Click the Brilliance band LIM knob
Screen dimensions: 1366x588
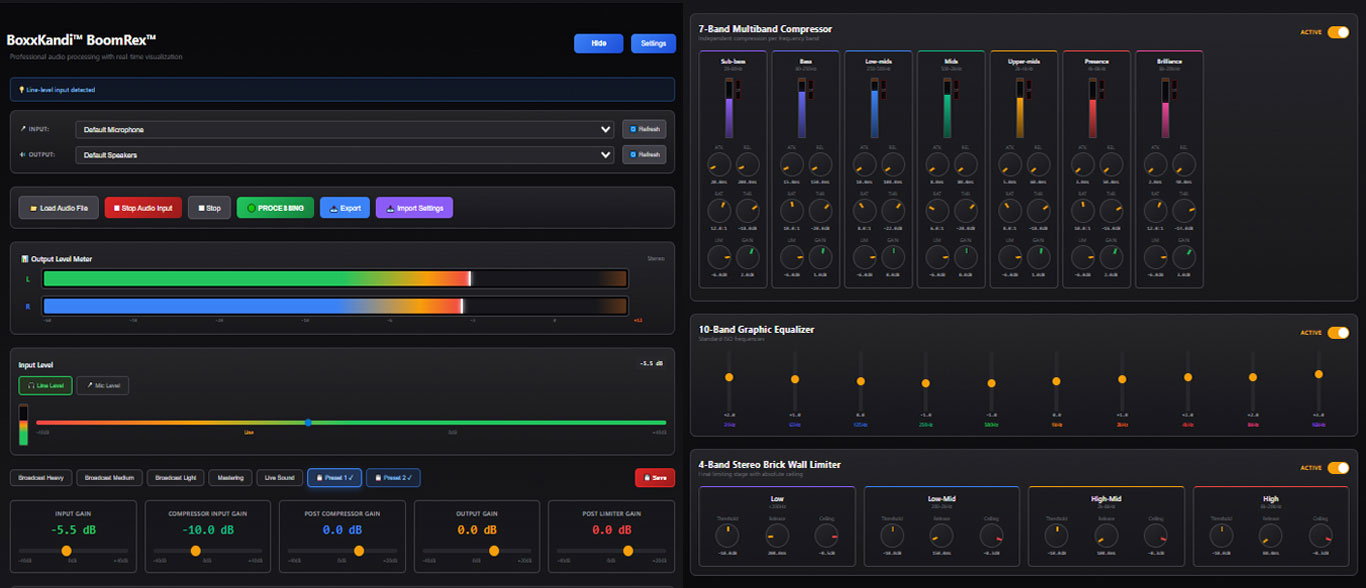(x=1155, y=257)
